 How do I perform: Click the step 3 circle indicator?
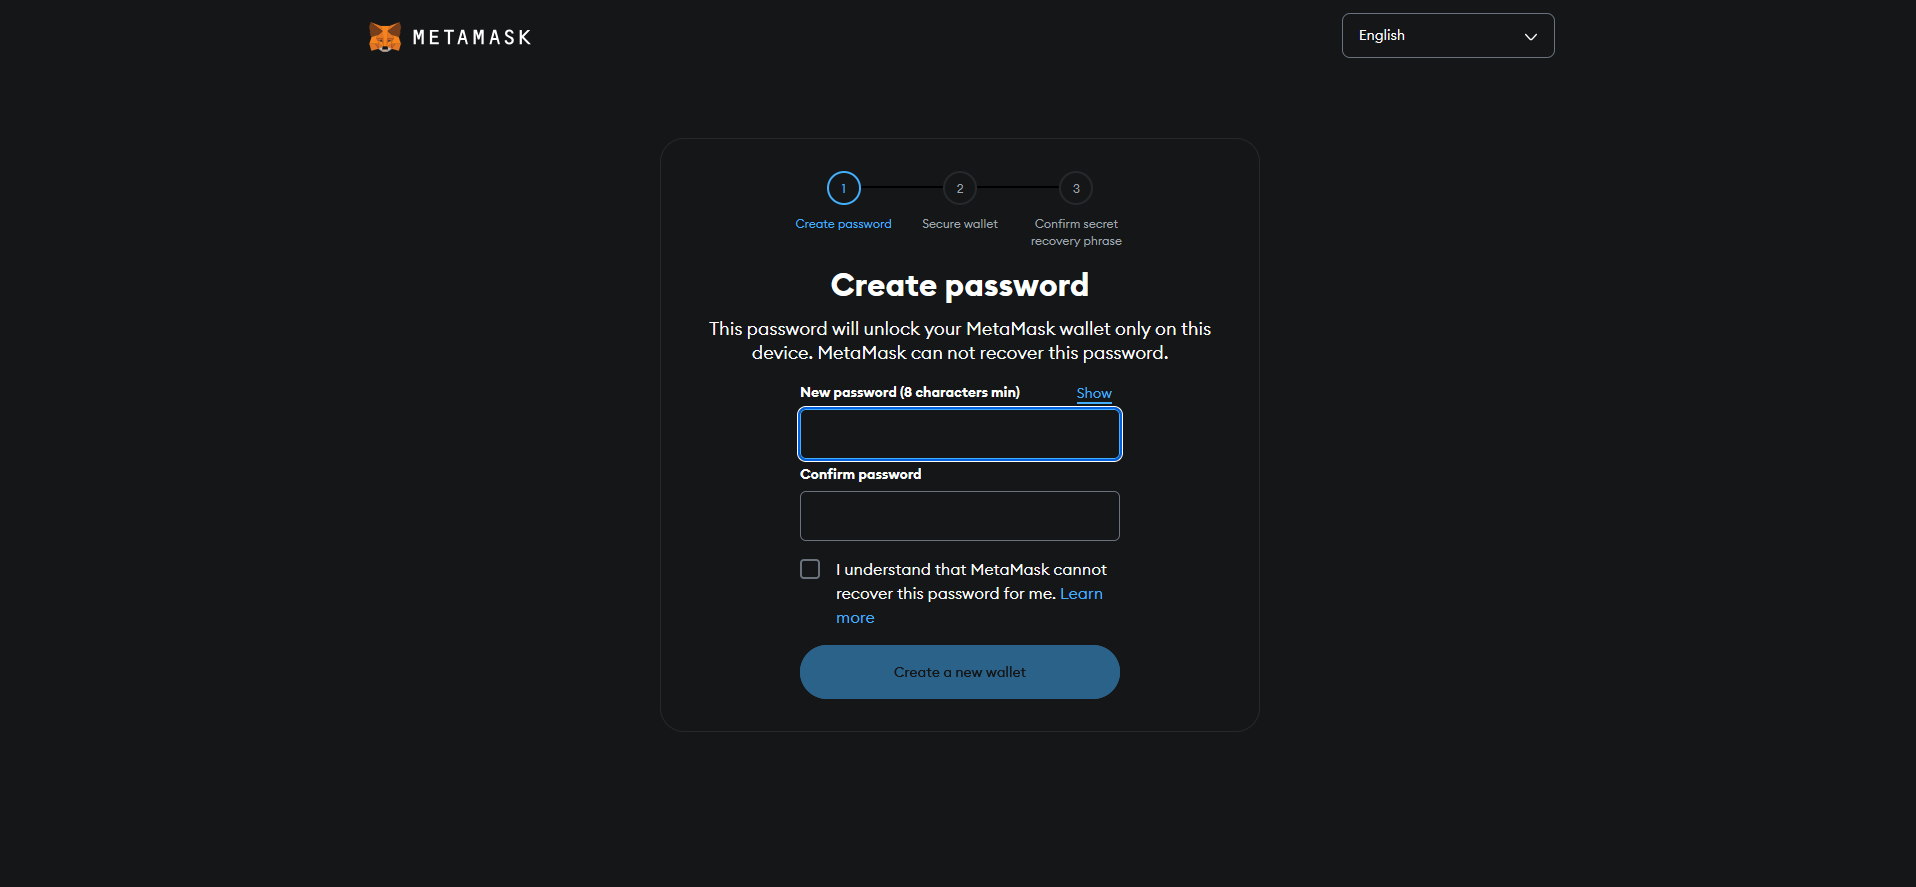click(1076, 188)
